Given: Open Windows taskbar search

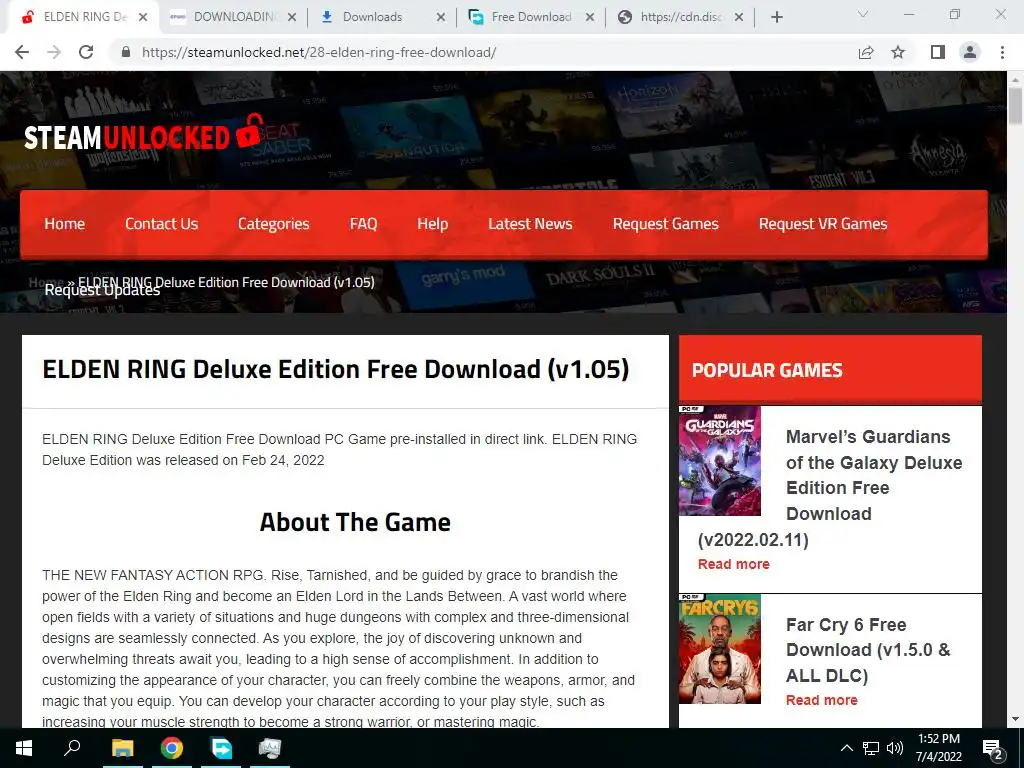Looking at the screenshot, I should click(x=72, y=748).
